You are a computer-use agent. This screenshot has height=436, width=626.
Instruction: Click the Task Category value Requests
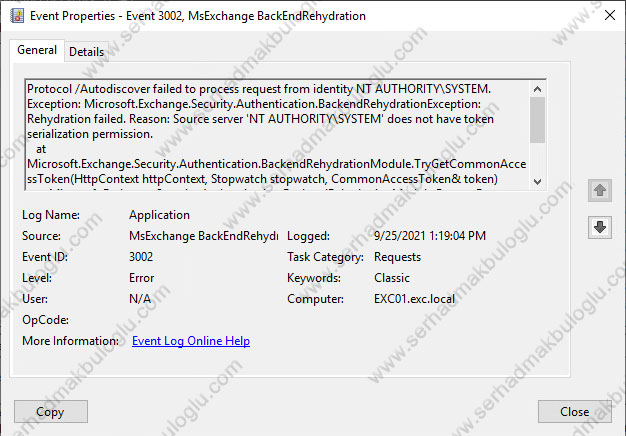pos(397,257)
